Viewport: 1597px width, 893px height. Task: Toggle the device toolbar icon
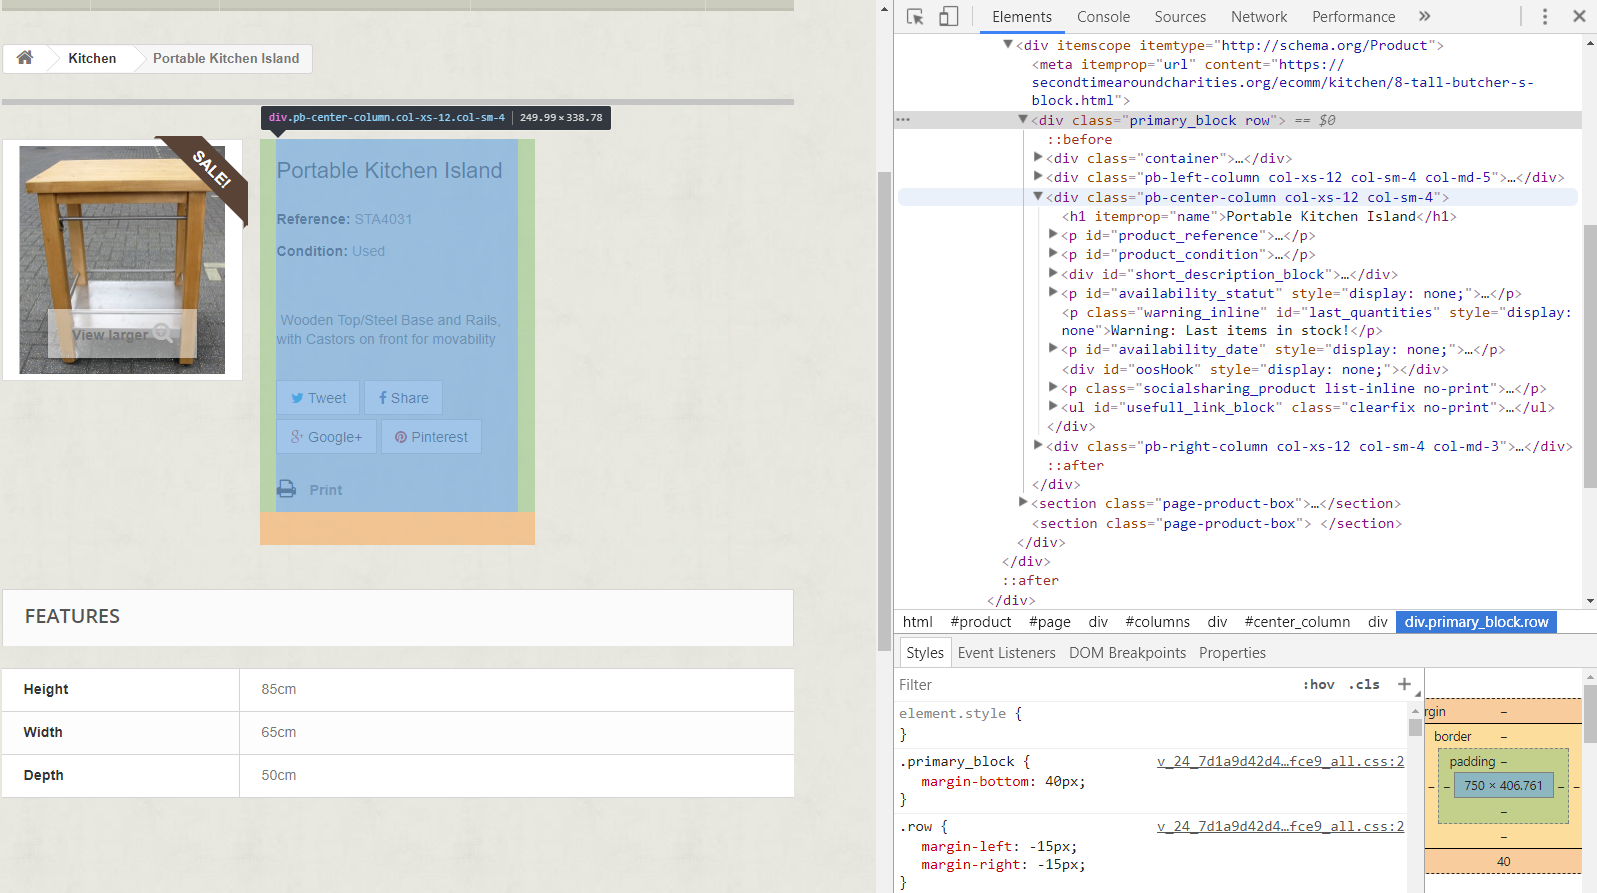coord(948,16)
